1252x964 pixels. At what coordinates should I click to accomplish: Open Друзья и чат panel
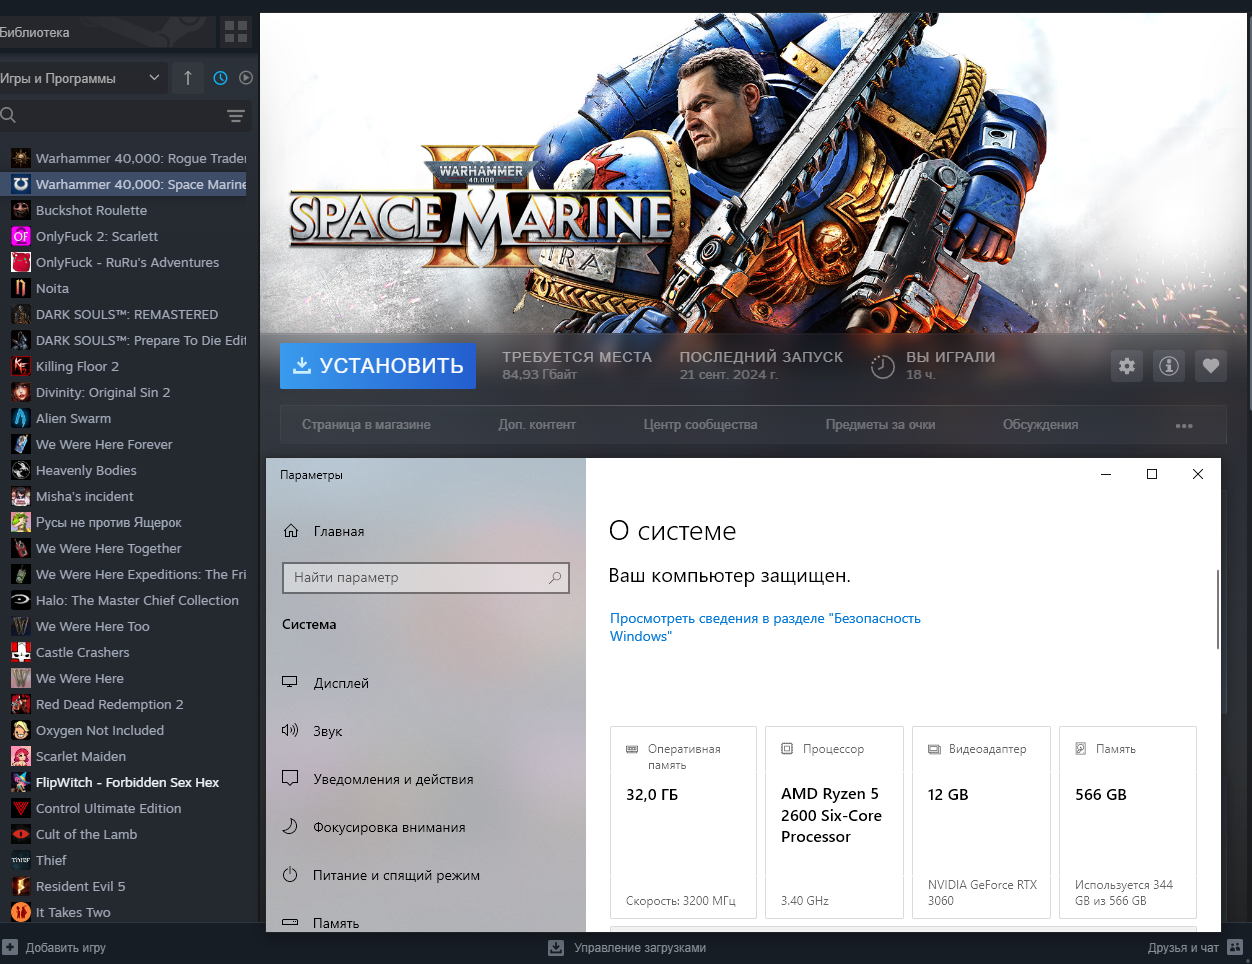pyautogui.click(x=1195, y=948)
